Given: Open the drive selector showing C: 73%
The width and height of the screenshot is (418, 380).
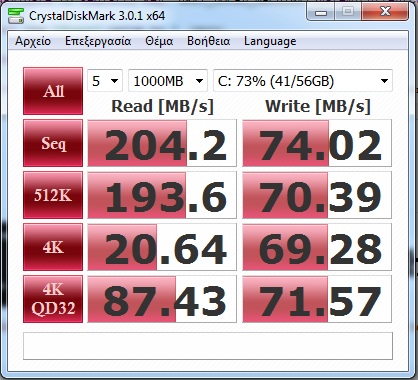Looking at the screenshot, I should pyautogui.click(x=303, y=81).
